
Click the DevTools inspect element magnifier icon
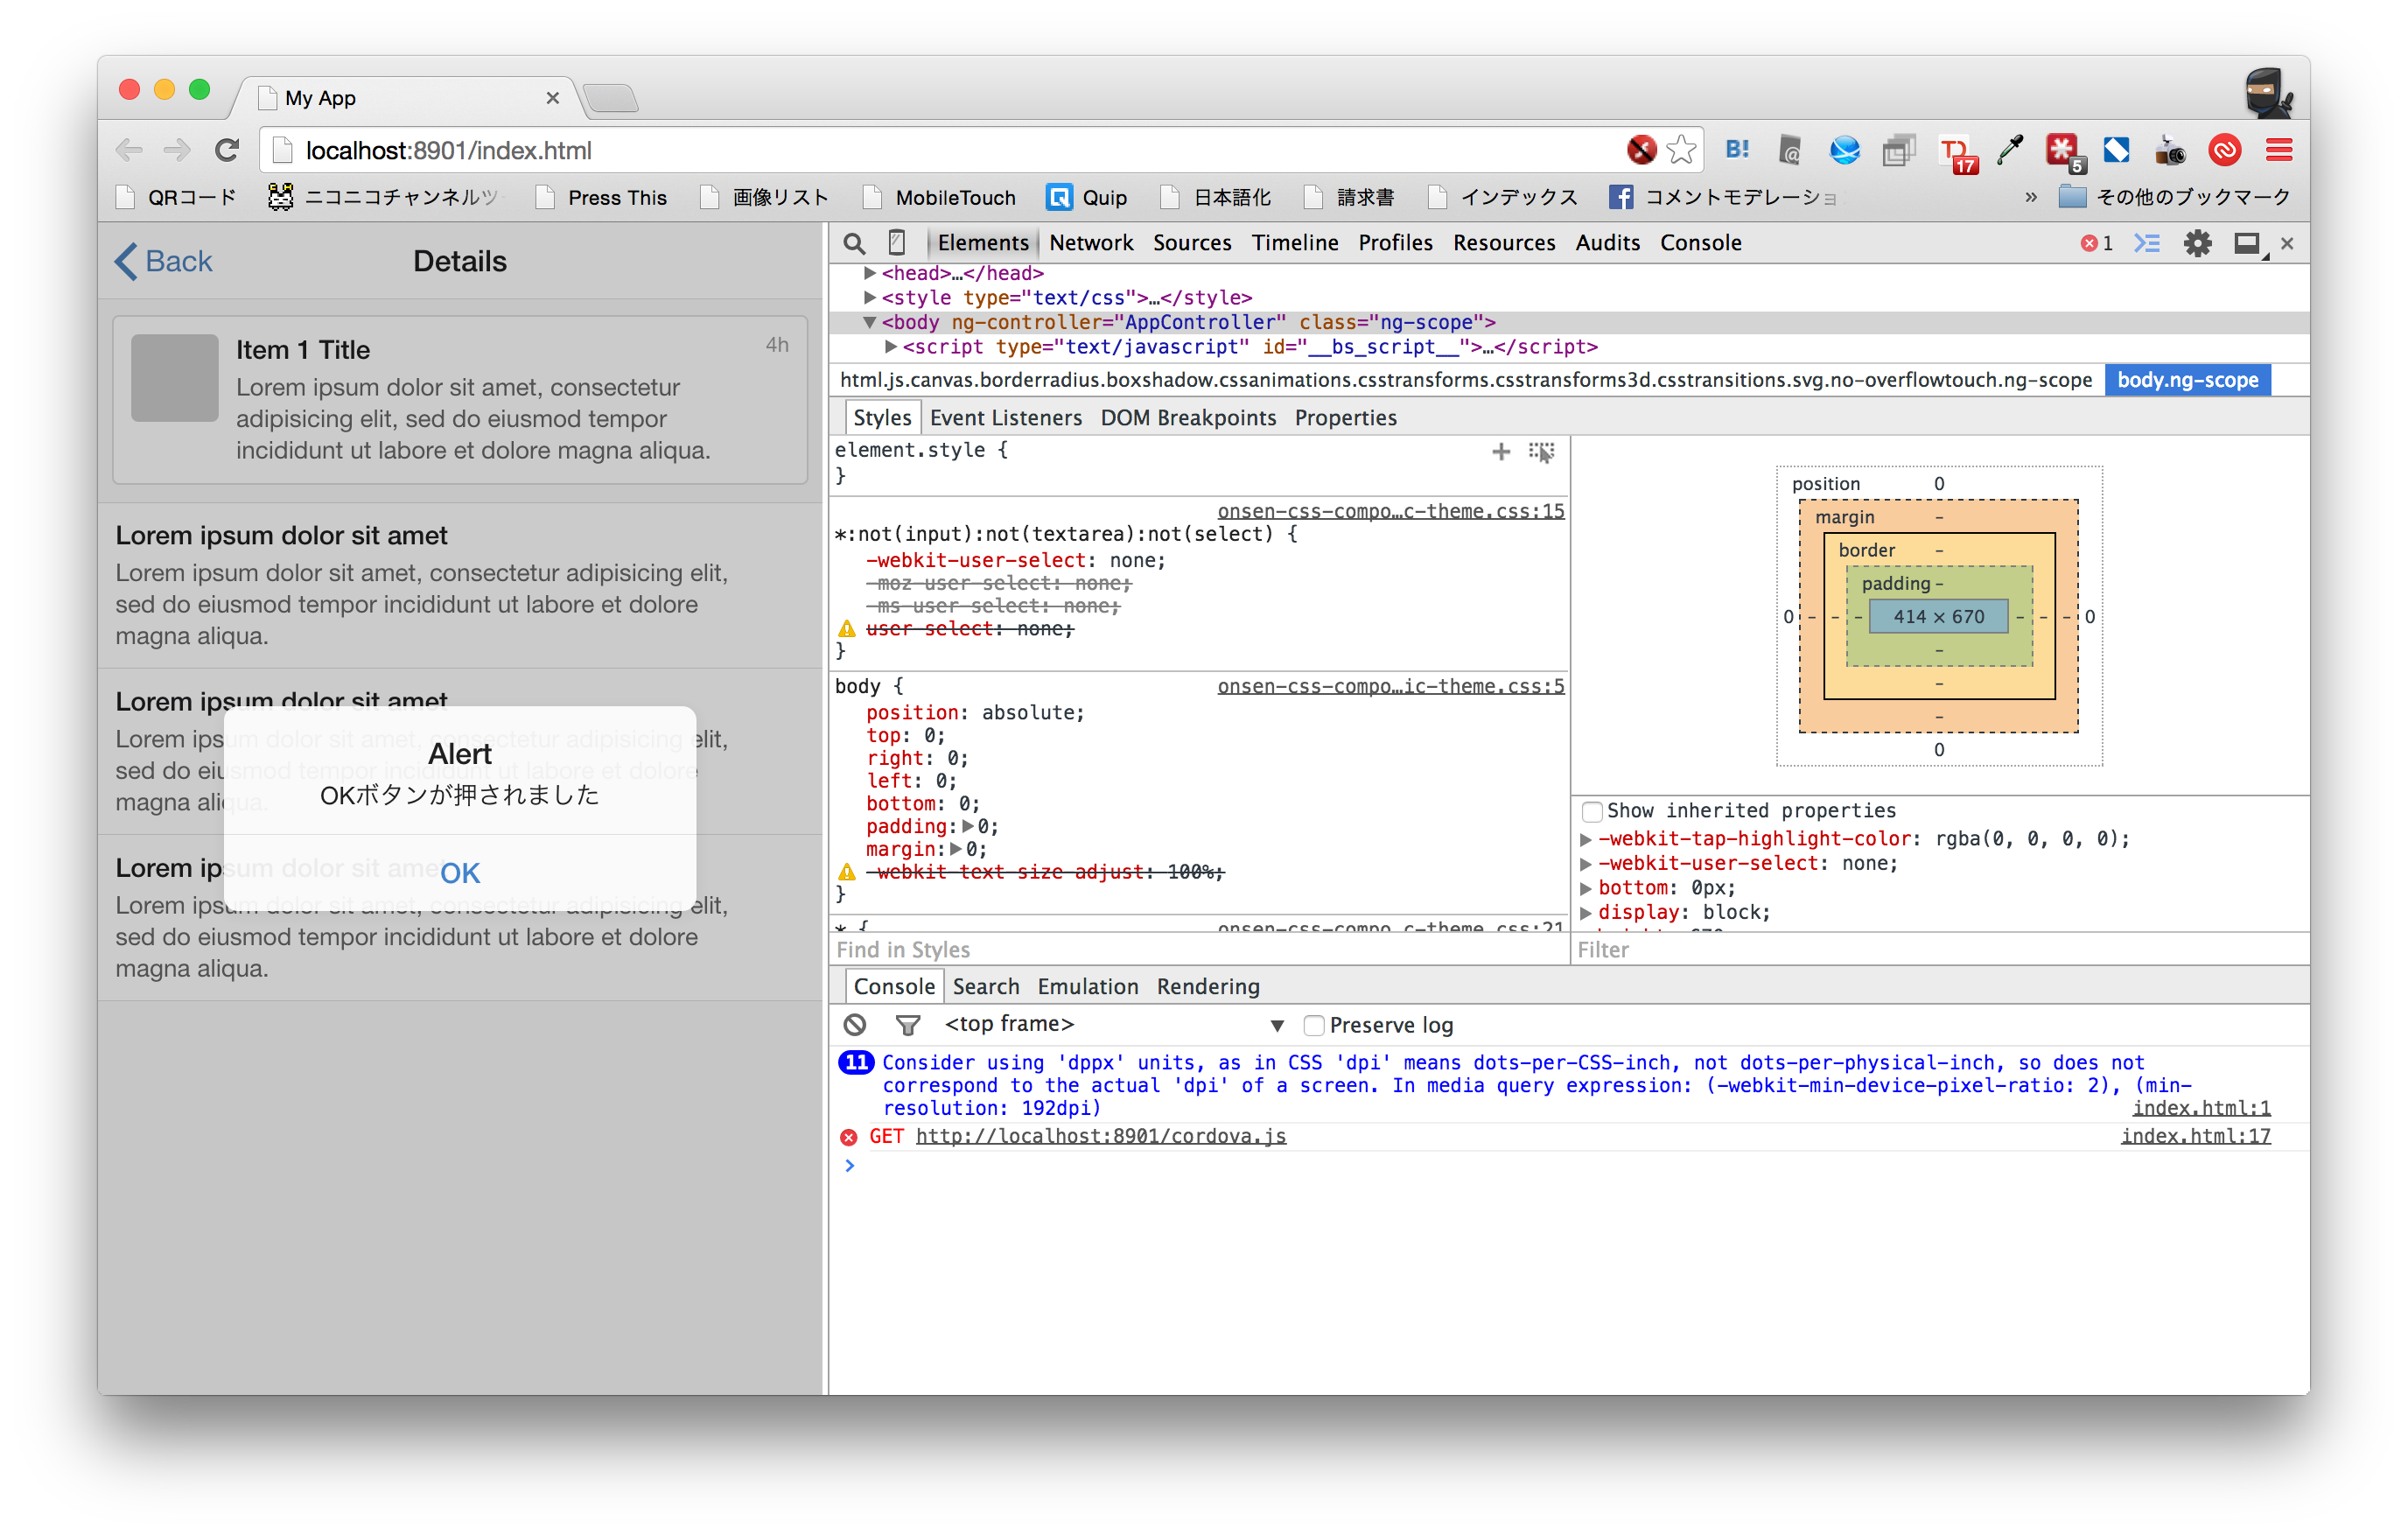pyautogui.click(x=853, y=243)
